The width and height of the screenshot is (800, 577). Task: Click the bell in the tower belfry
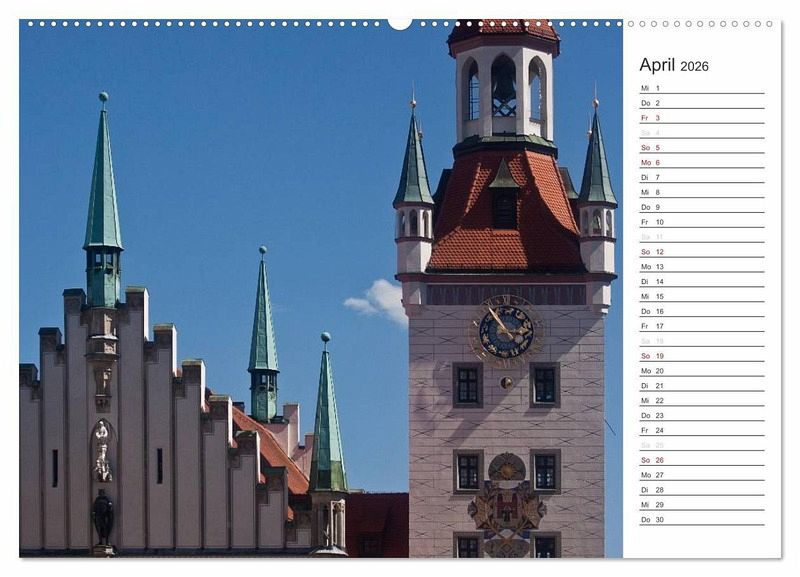pos(504,87)
